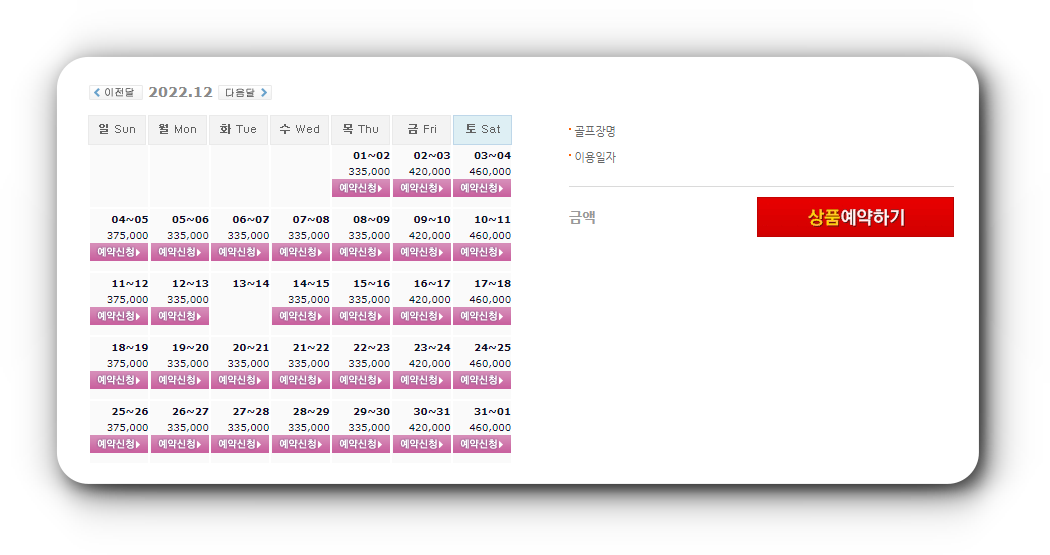This screenshot has height=555, width=1050.
Task: Click price 460,000 under 03~04
Action: pos(490,171)
